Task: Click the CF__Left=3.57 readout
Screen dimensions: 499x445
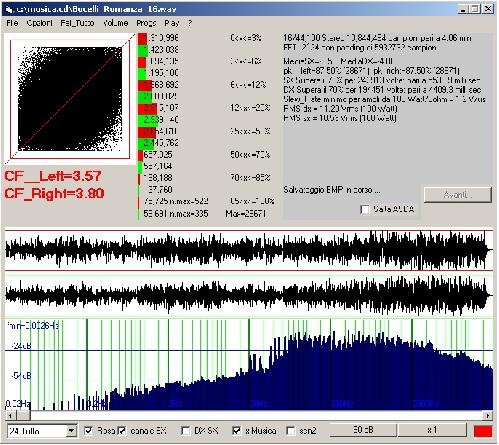Action: [x=53, y=176]
